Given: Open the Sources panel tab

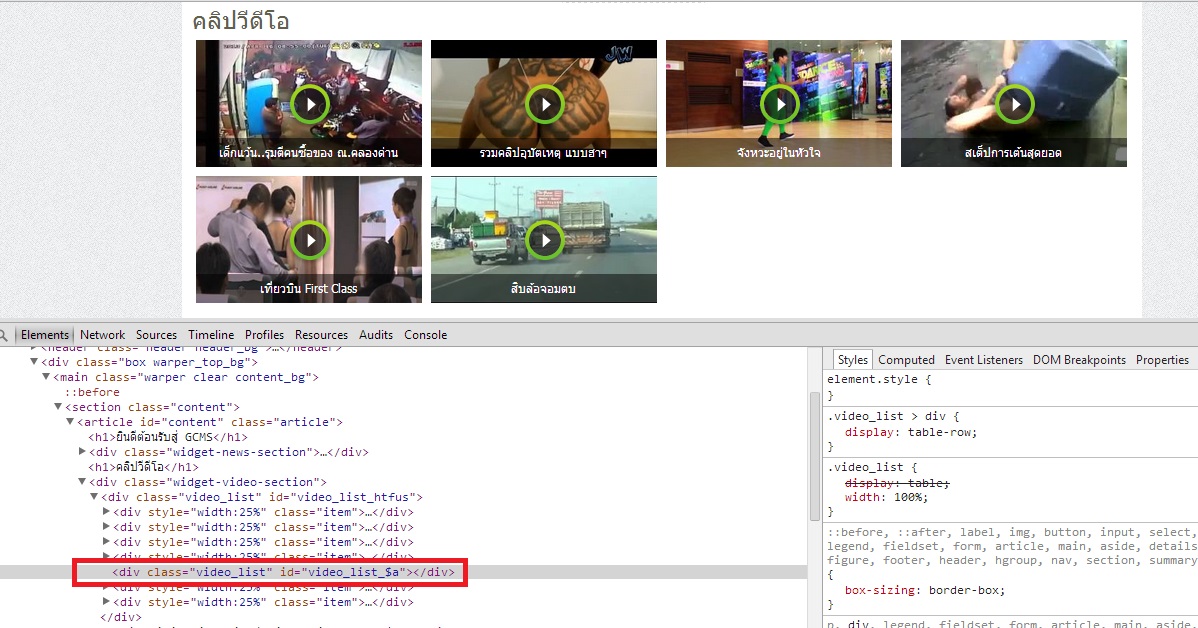Looking at the screenshot, I should (x=156, y=335).
